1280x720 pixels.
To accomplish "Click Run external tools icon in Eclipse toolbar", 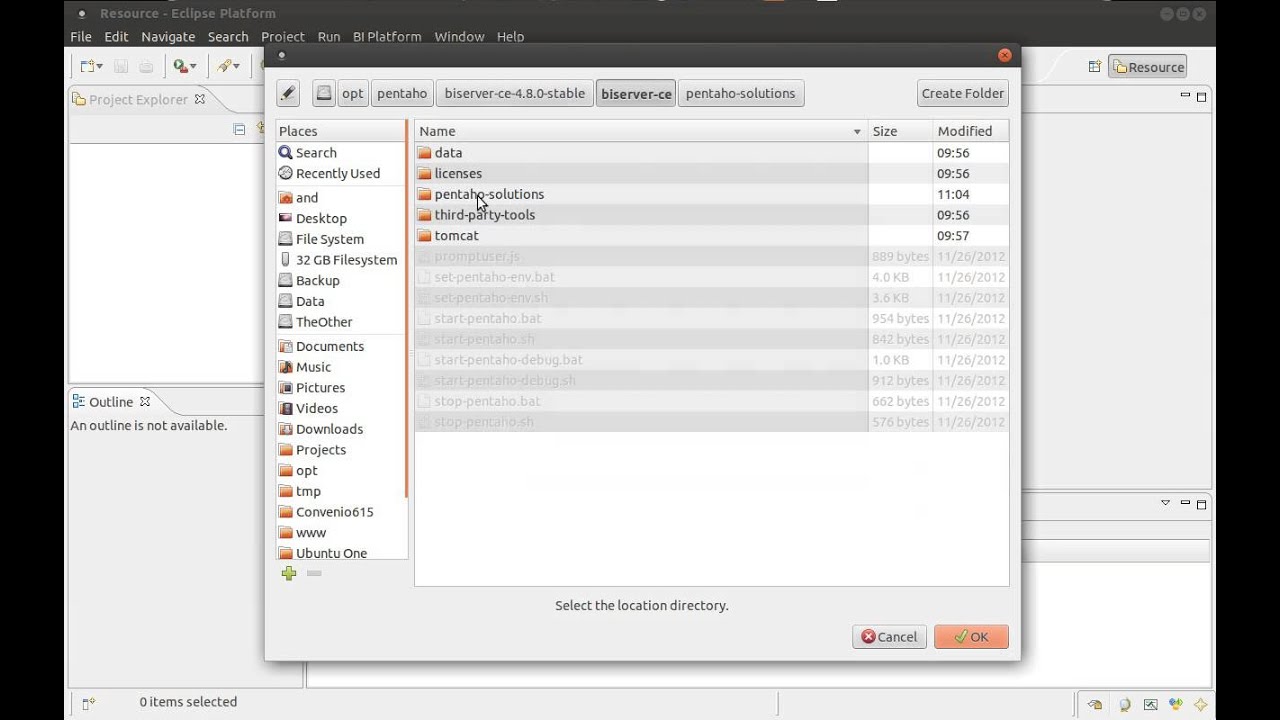I will pos(180,66).
